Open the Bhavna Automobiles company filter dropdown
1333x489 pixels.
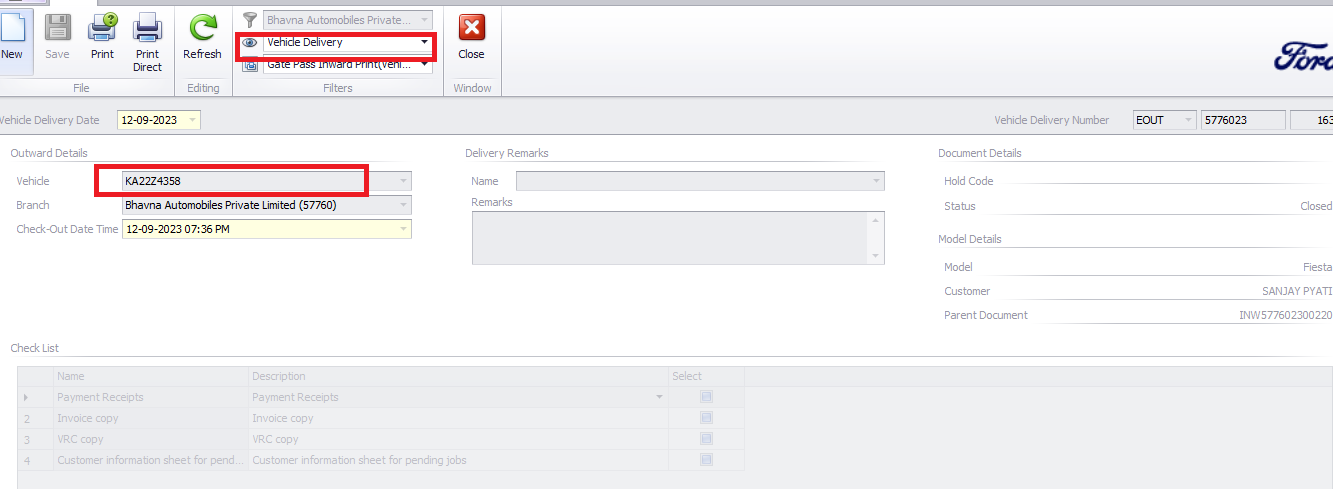[425, 19]
